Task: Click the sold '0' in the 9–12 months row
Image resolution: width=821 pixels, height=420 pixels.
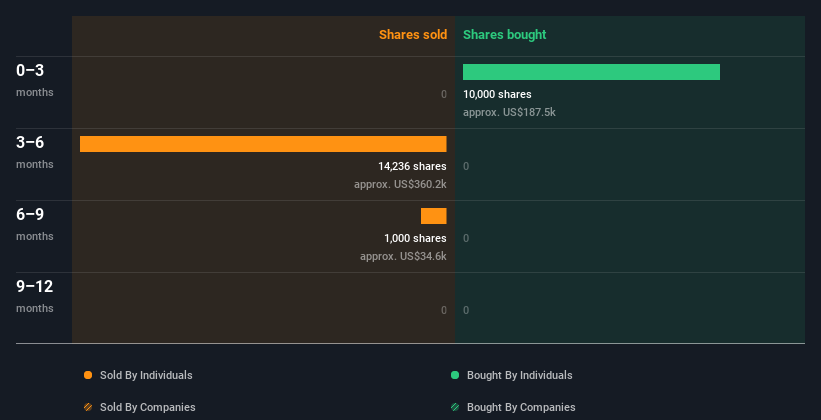Action: pos(443,310)
